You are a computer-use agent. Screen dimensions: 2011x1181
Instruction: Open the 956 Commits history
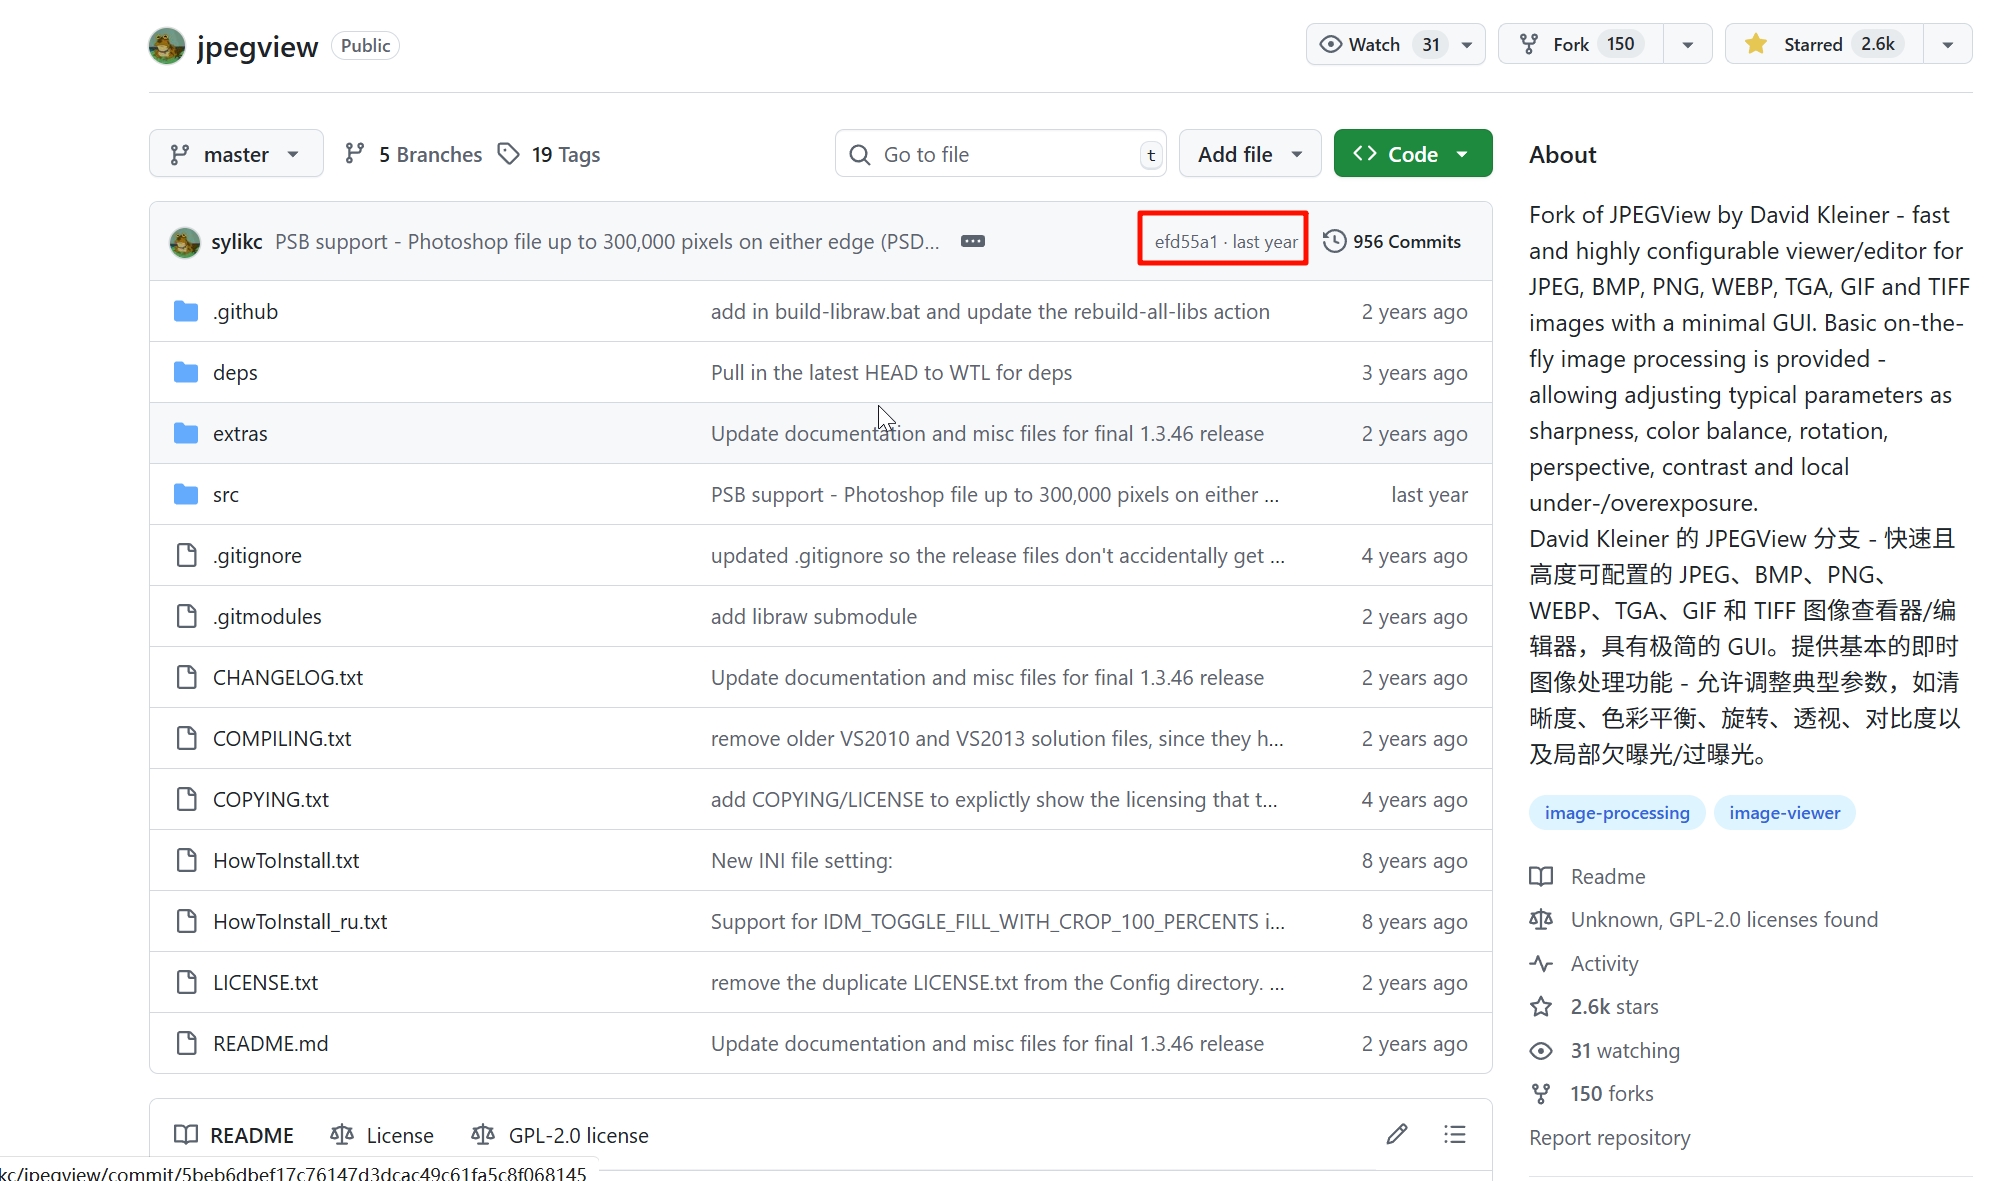[x=1392, y=241]
